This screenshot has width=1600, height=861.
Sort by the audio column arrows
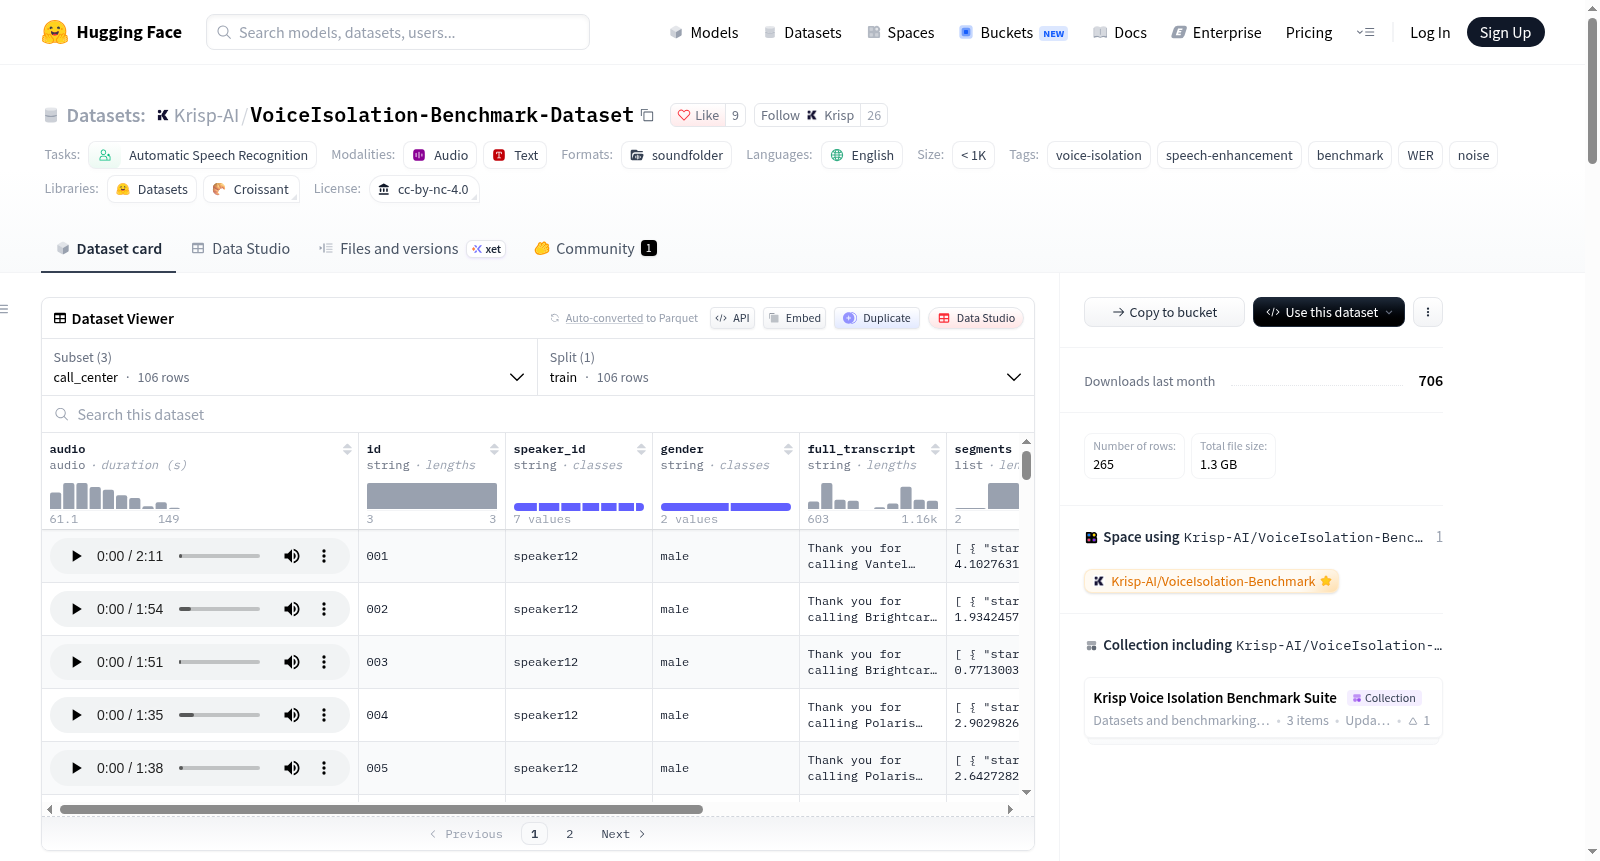tap(347, 449)
